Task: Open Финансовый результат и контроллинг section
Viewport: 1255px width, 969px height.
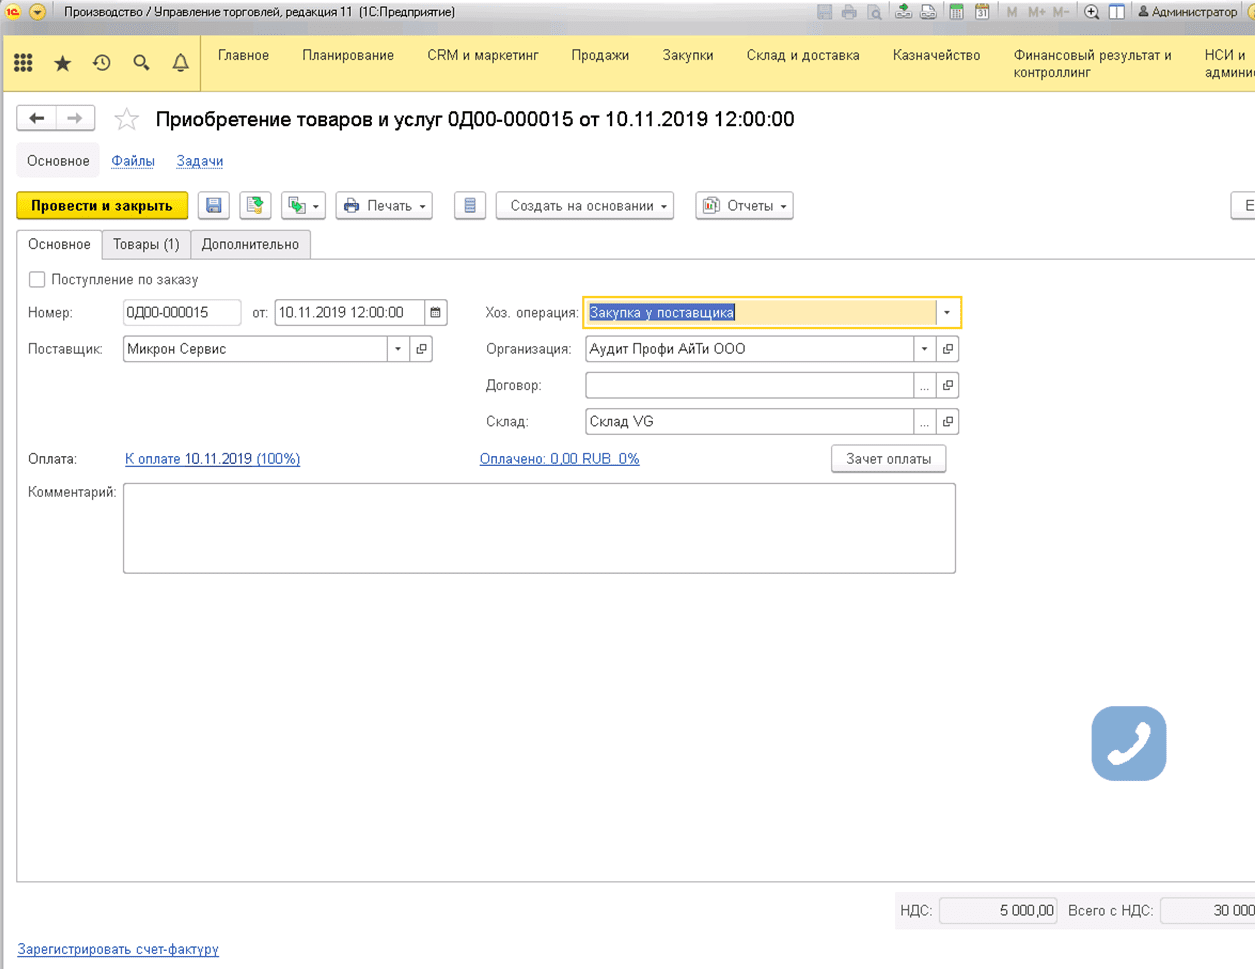Action: pos(1092,63)
